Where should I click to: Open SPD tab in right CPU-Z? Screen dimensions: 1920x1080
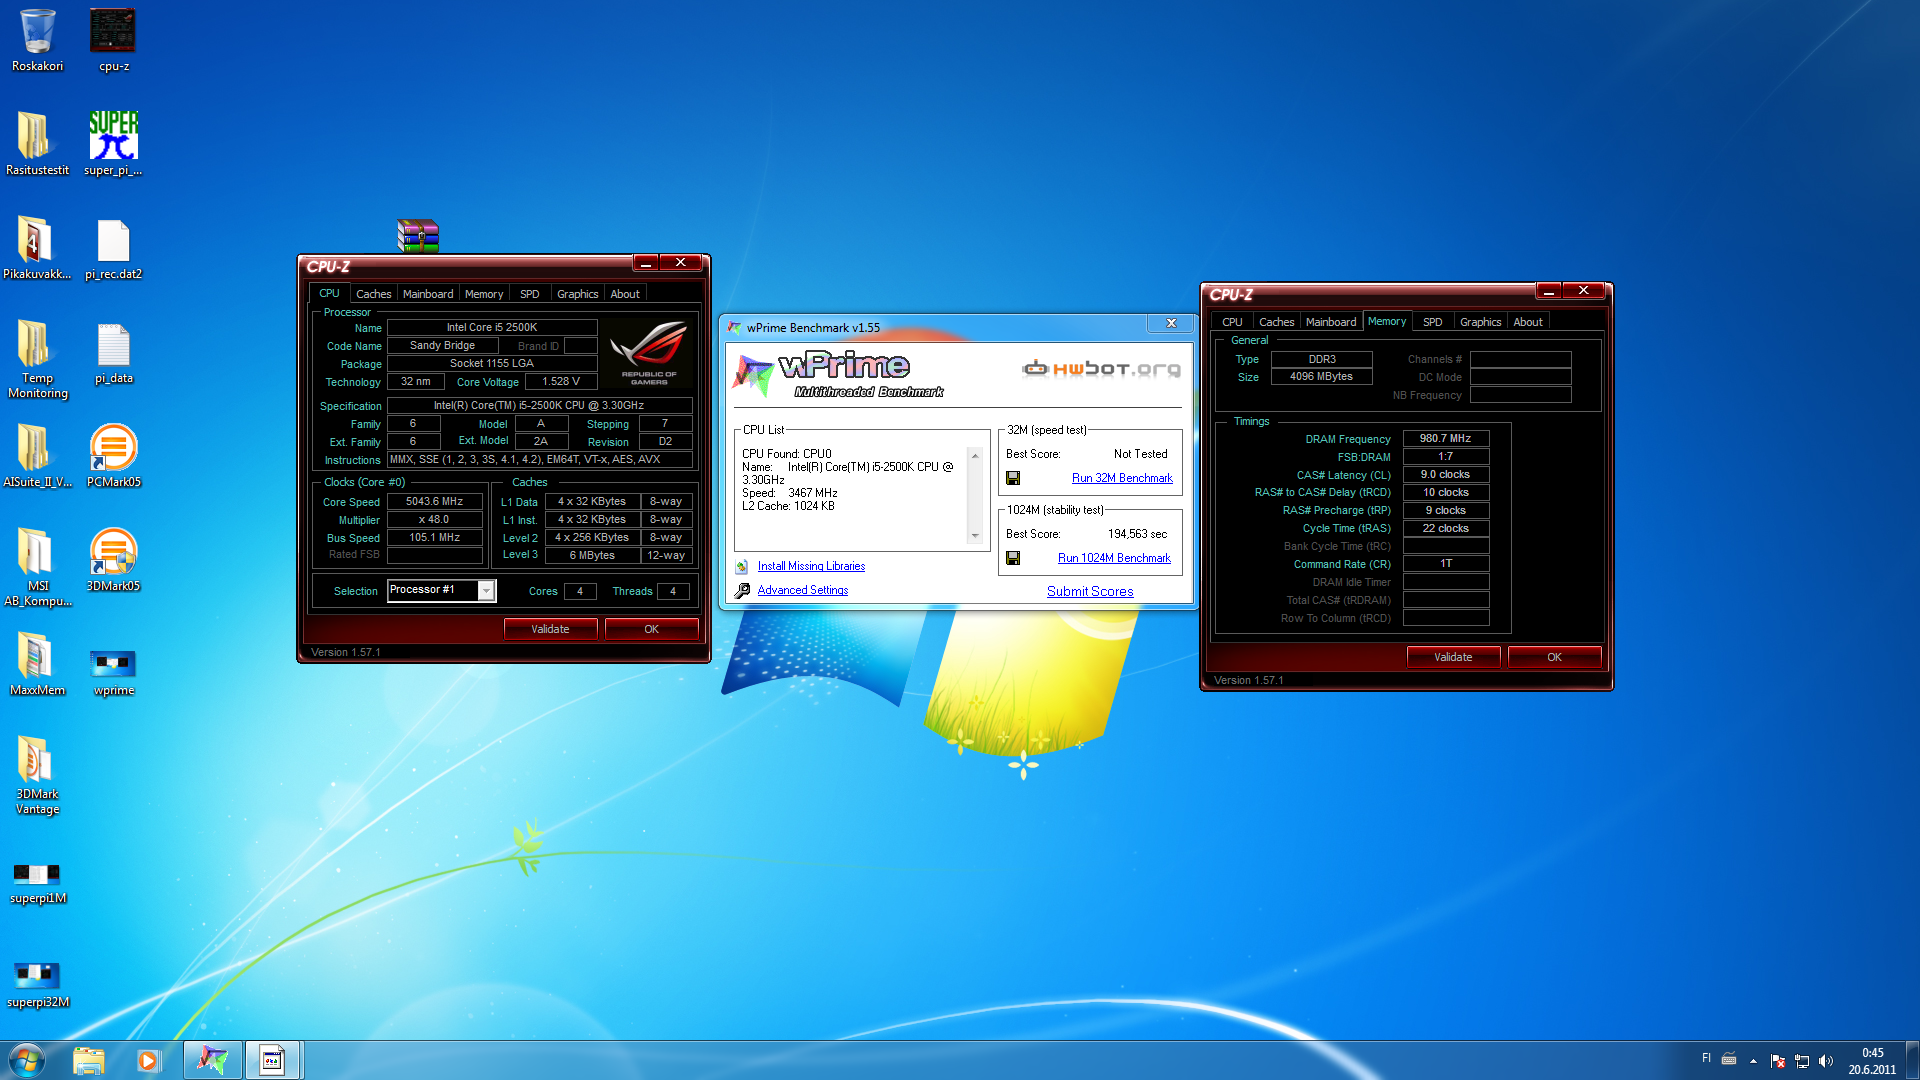[1433, 322]
